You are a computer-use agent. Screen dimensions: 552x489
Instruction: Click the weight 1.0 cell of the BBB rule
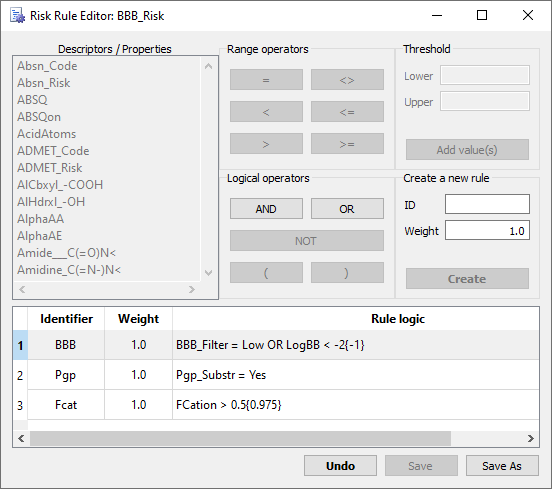tap(138, 345)
